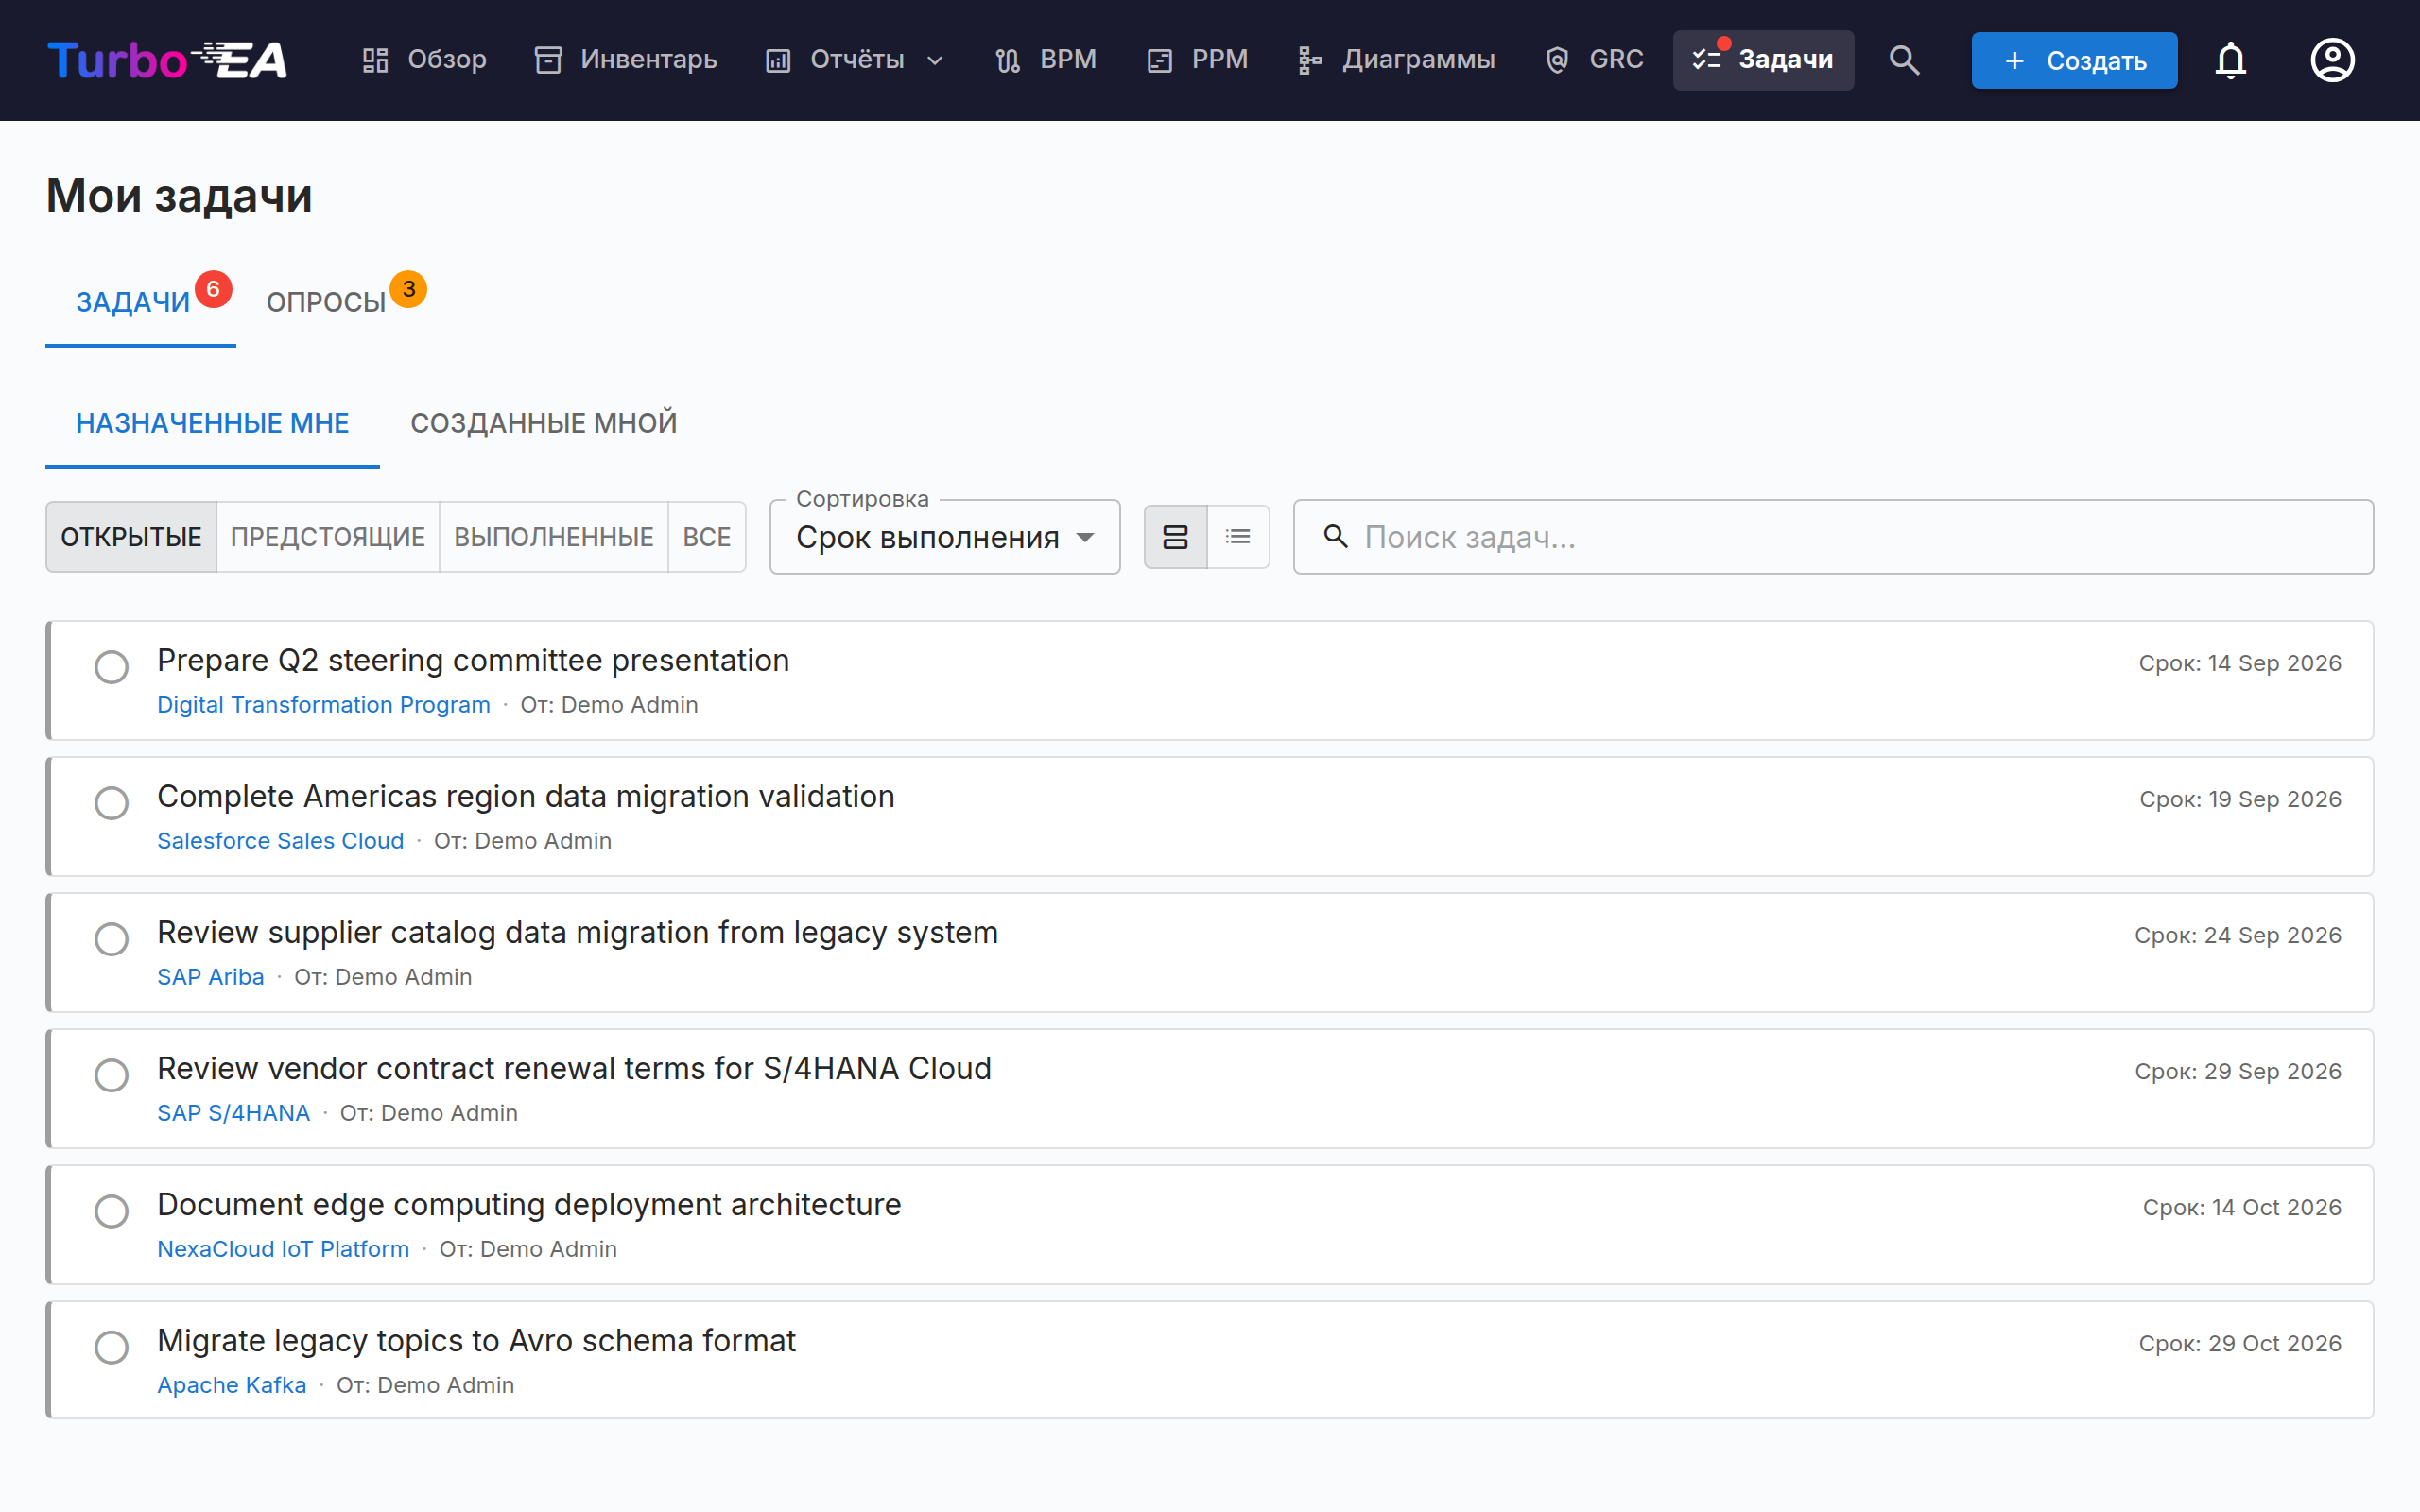Mark Prepare Q2 steering committee presentation done
2420x1512 pixels.
(111, 667)
